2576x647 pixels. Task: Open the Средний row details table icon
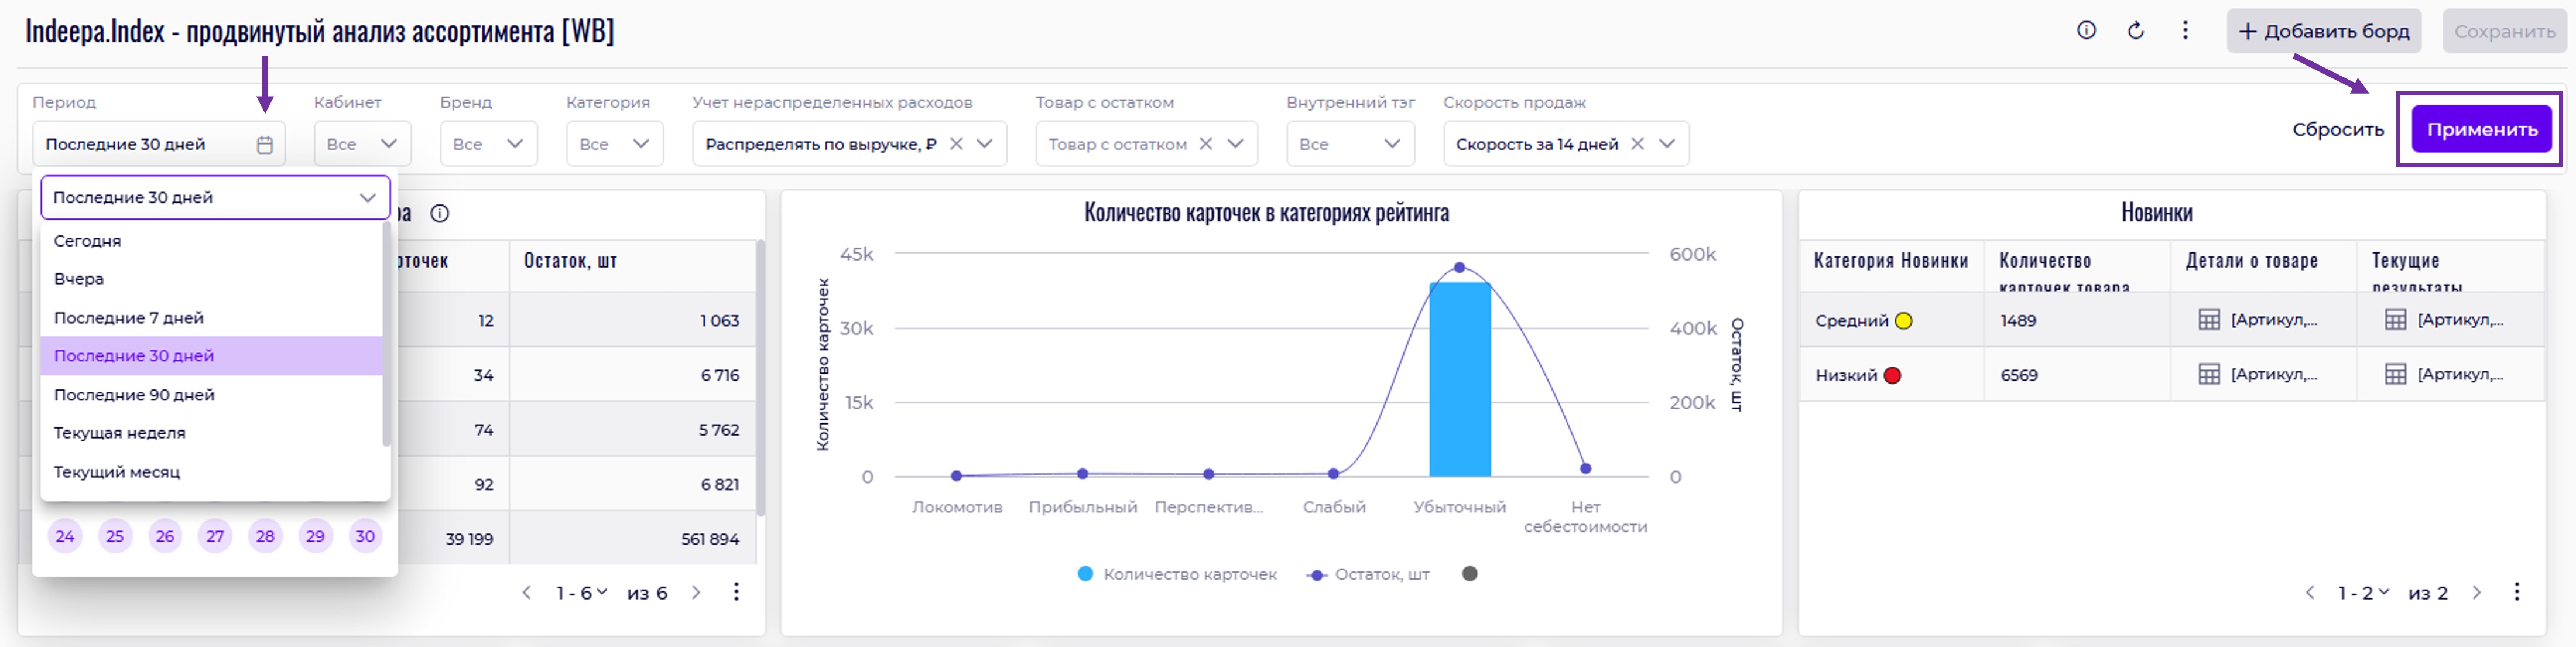point(2209,320)
